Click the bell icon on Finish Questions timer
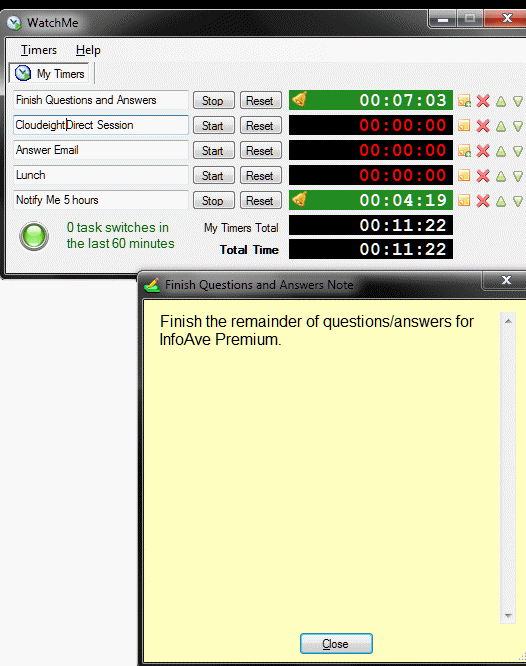Viewport: 526px width, 666px height. 300,99
